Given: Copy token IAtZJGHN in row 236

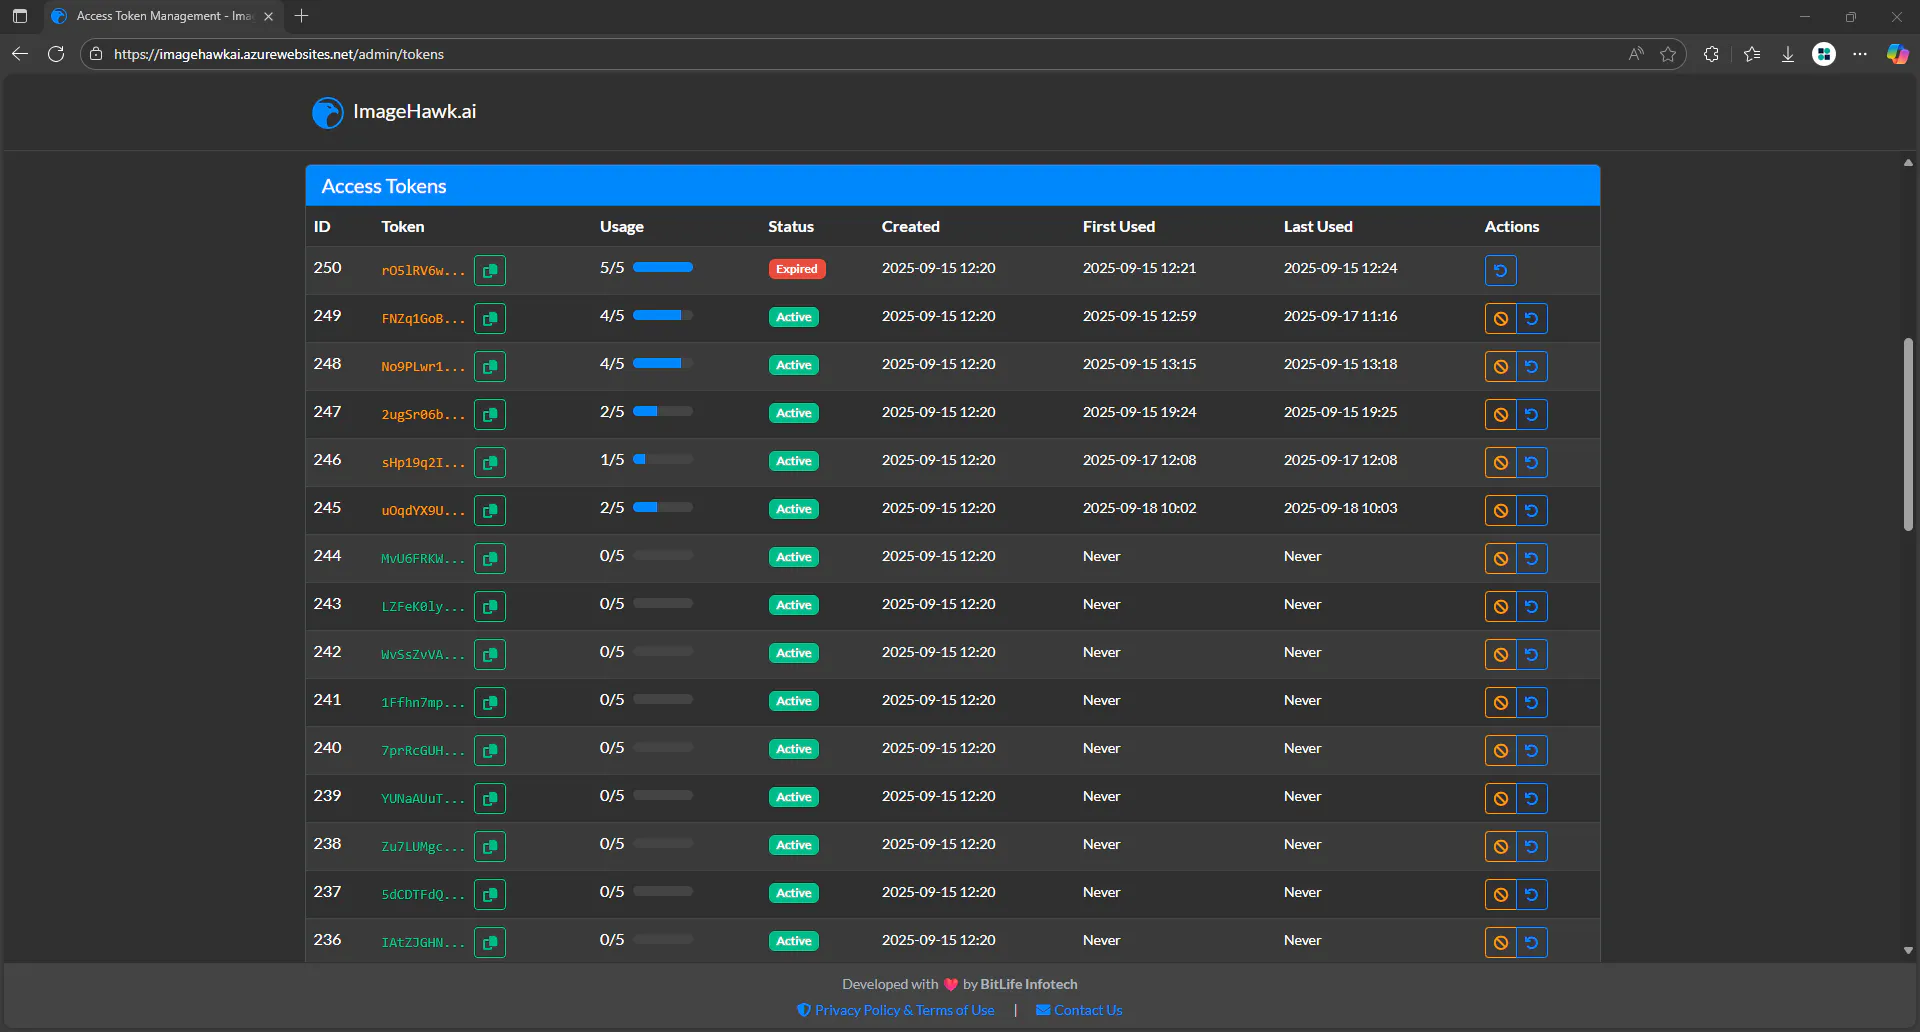Looking at the screenshot, I should point(490,942).
